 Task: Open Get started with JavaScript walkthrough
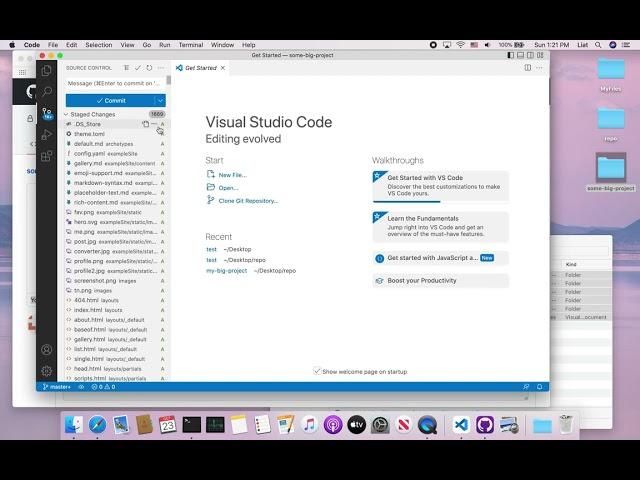441,258
